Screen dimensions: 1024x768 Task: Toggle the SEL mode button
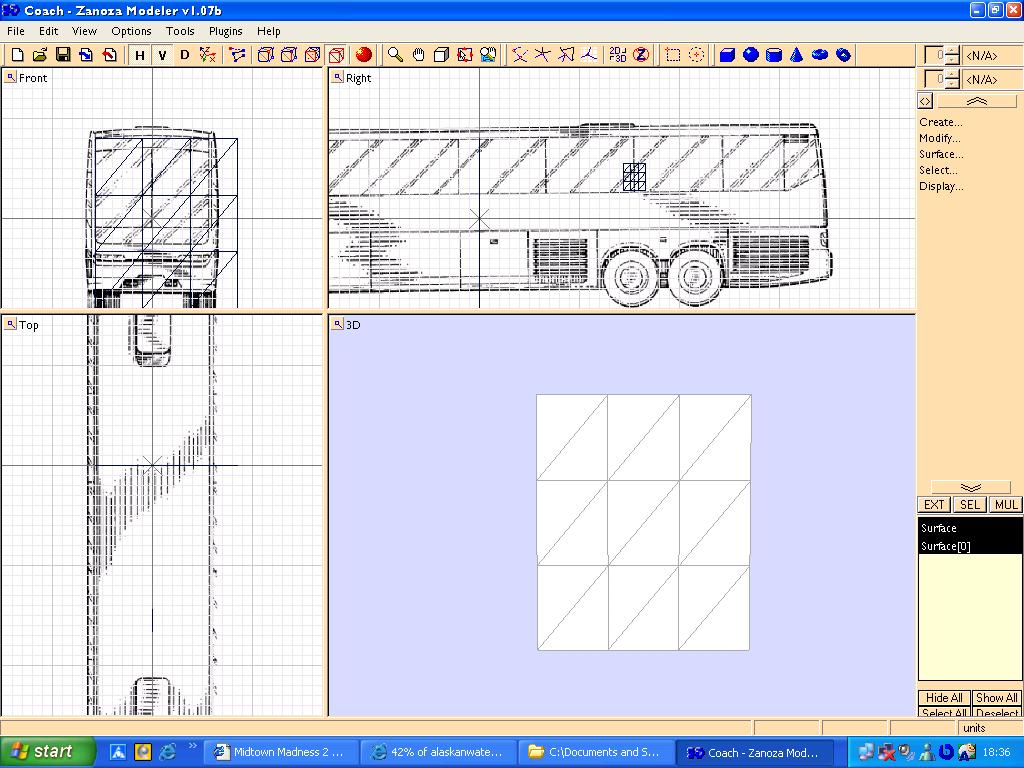(x=970, y=505)
